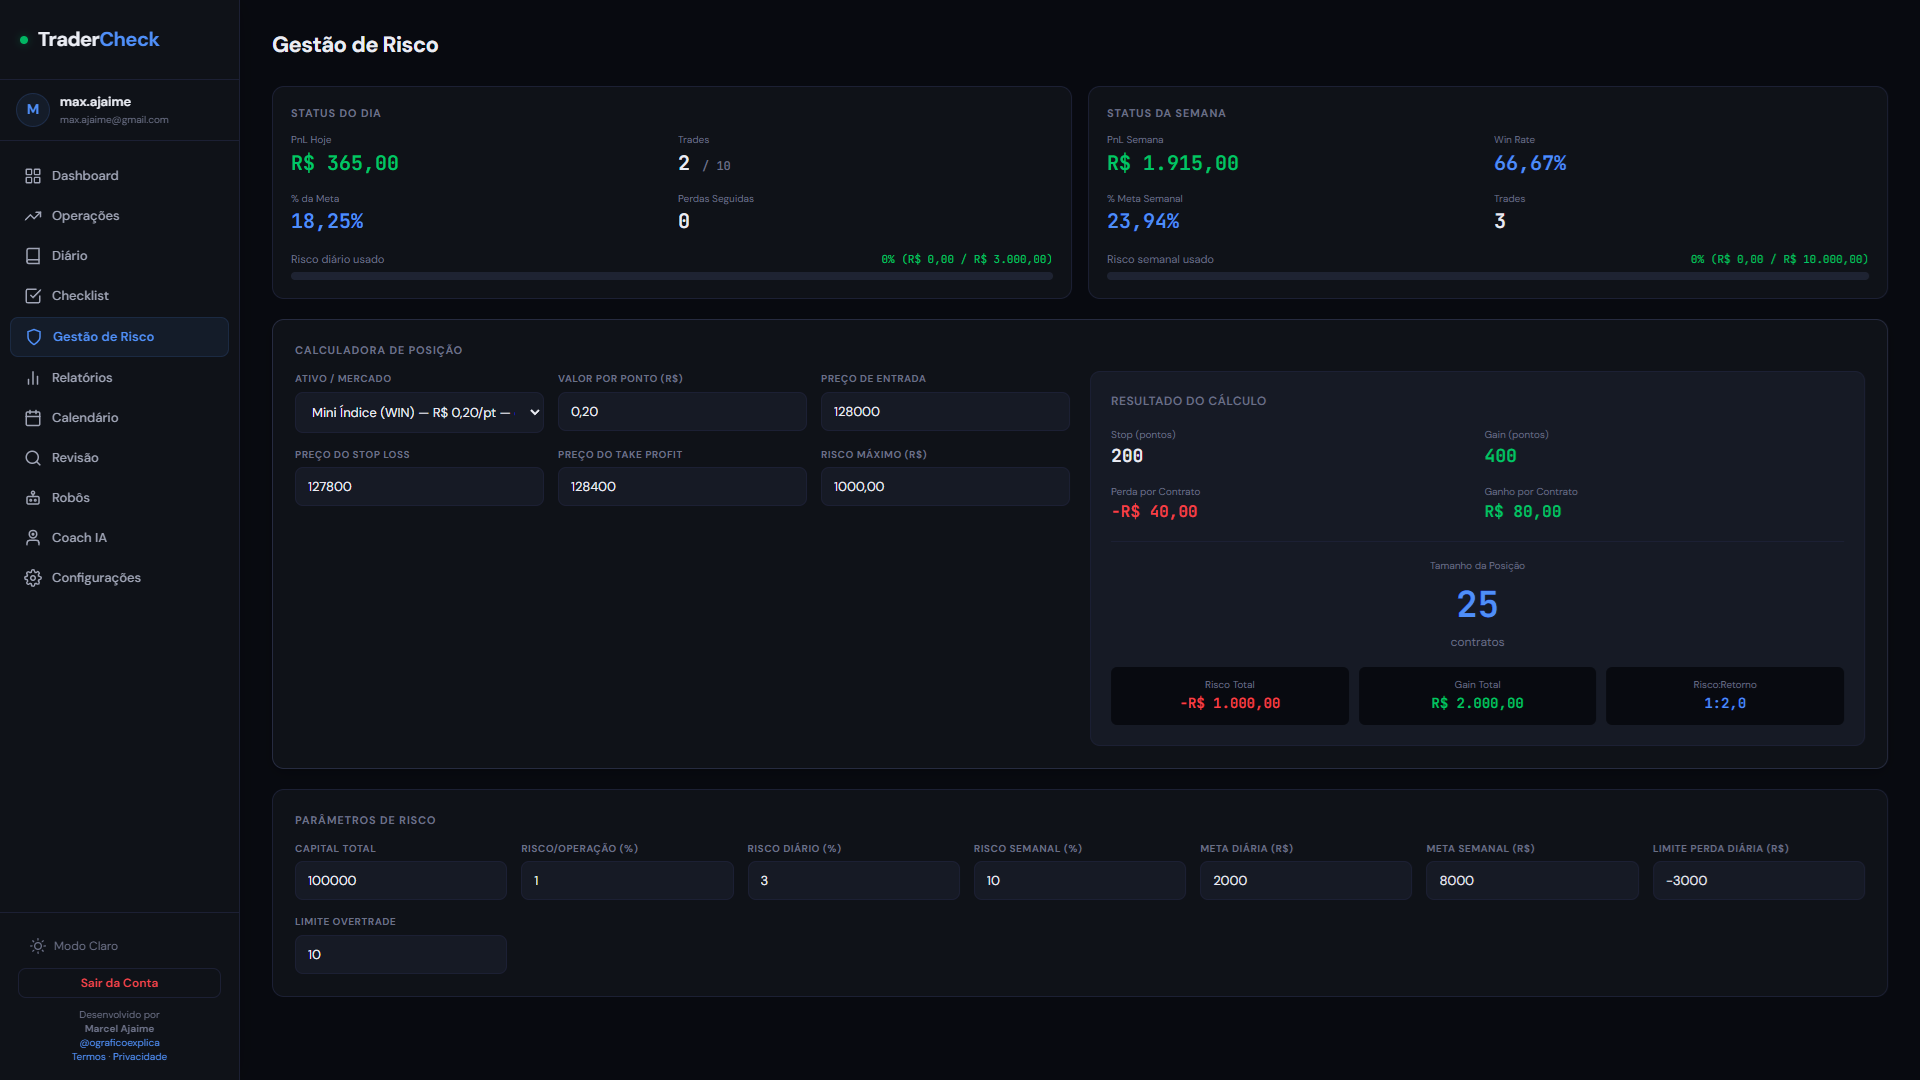This screenshot has height=1080, width=1920.
Task: Enable Modo Claro theme
Action: coord(85,945)
